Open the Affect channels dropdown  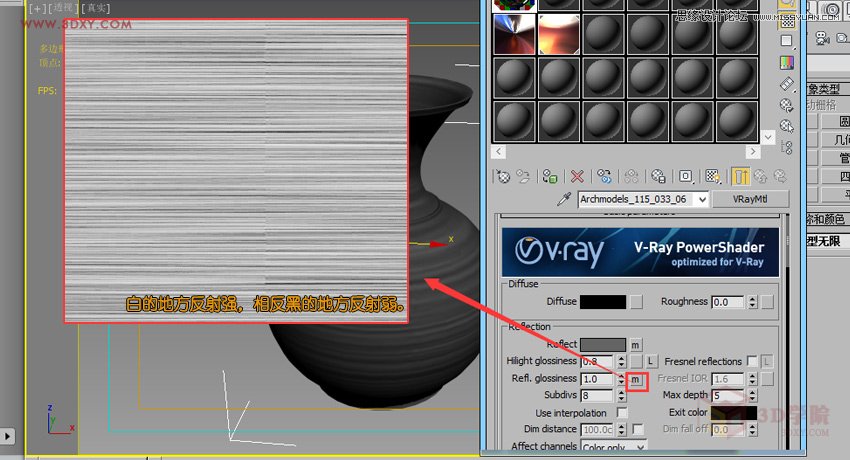tap(641, 447)
